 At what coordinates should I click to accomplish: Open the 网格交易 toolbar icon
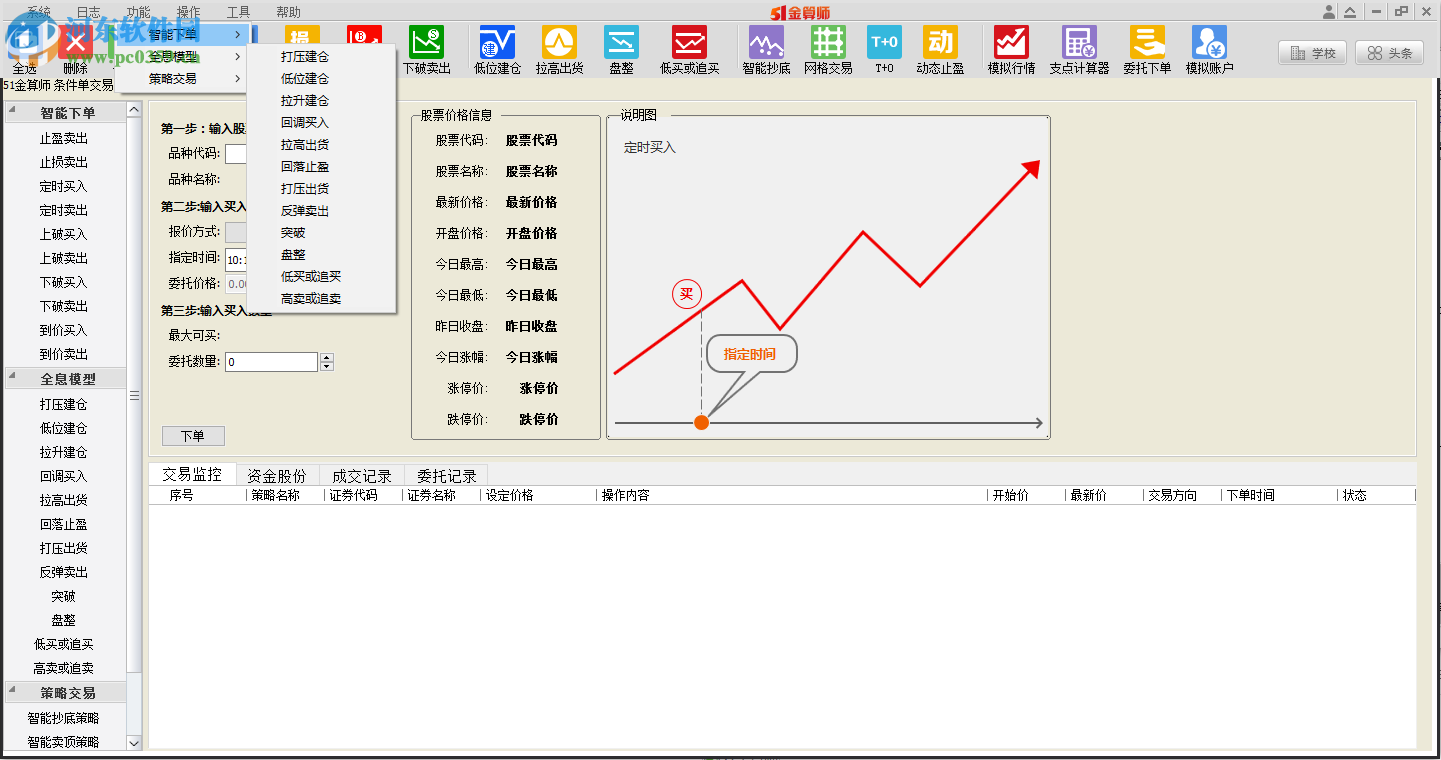tap(828, 47)
